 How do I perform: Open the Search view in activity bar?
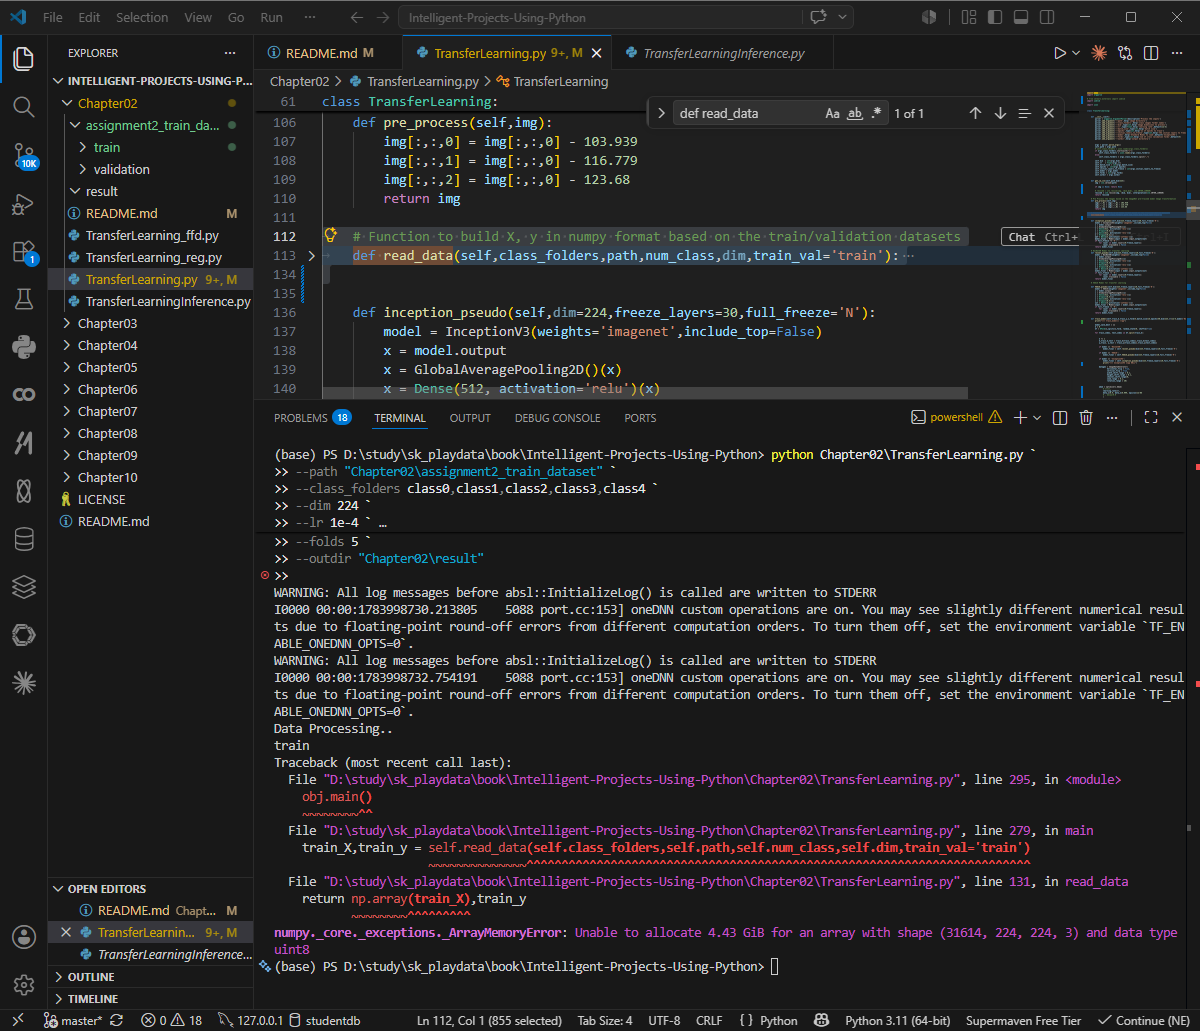[x=23, y=106]
